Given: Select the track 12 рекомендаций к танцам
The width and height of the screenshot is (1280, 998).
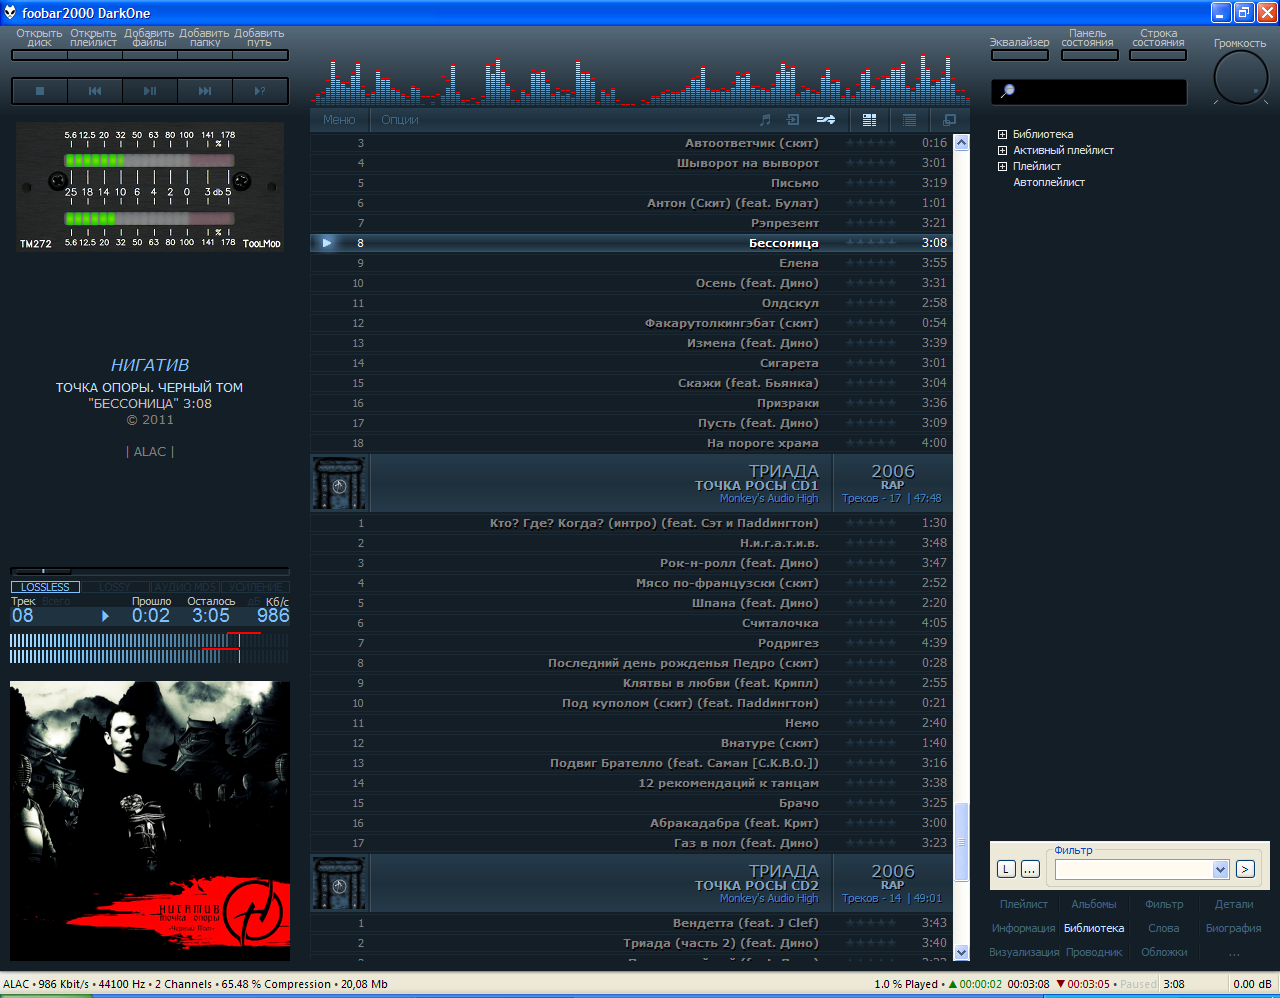Looking at the screenshot, I should click(632, 783).
